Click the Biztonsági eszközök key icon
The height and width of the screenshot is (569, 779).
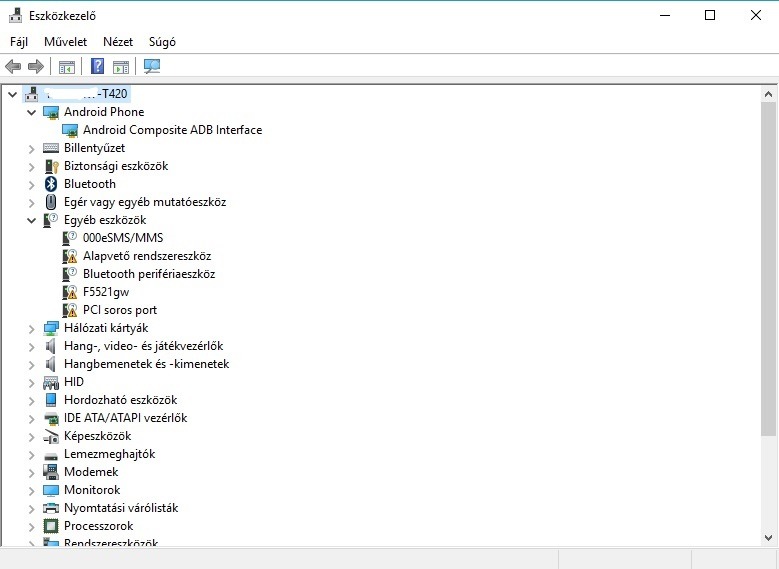click(51, 166)
